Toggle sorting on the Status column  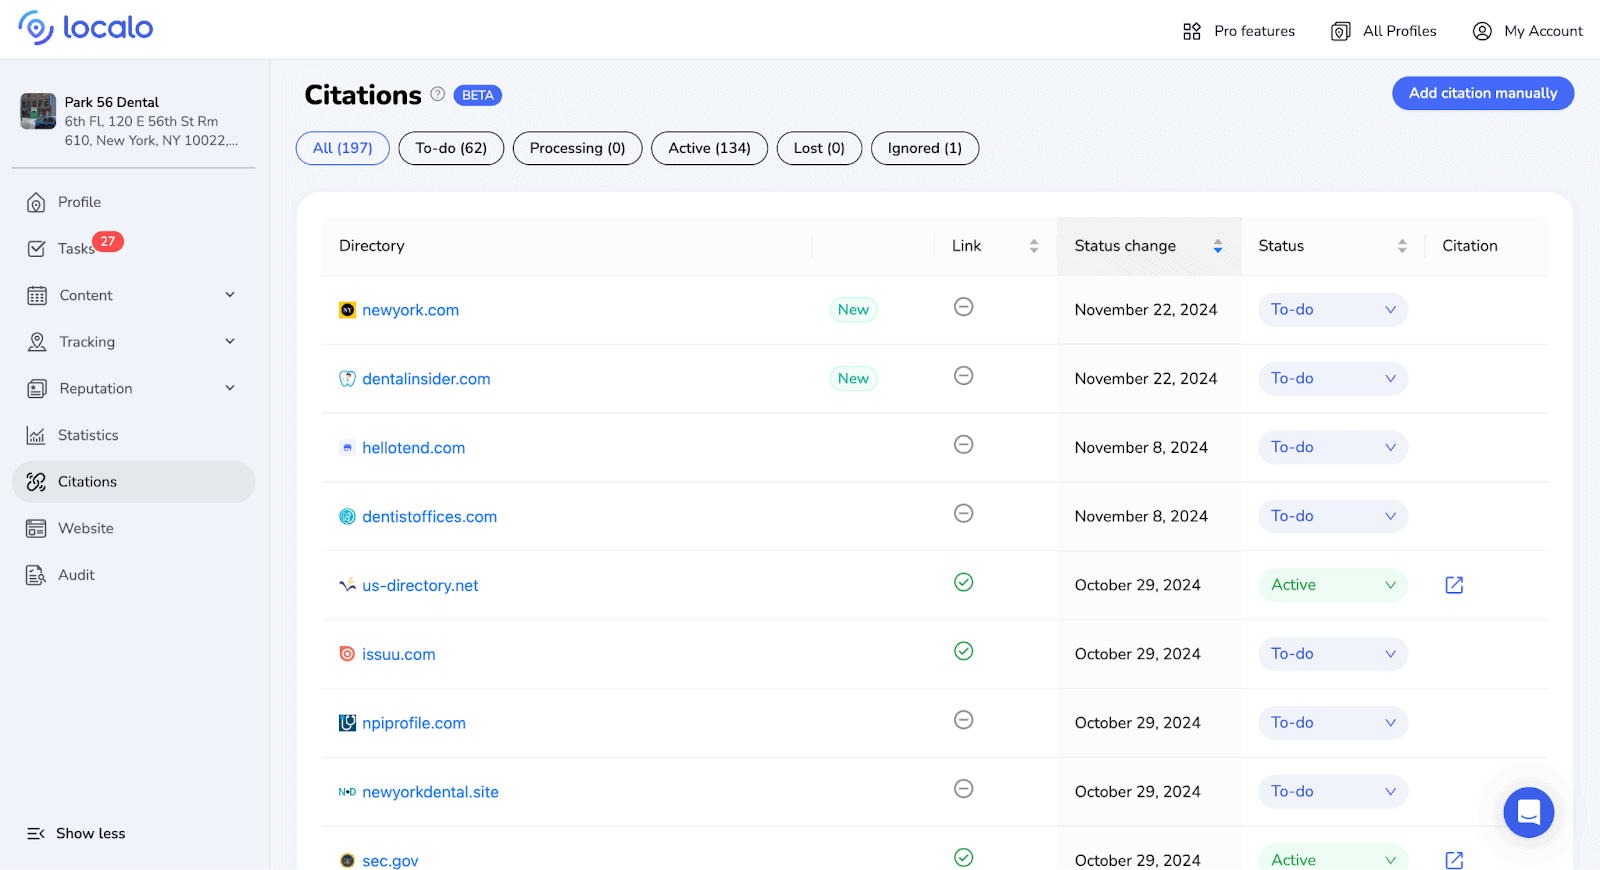pyautogui.click(x=1401, y=246)
